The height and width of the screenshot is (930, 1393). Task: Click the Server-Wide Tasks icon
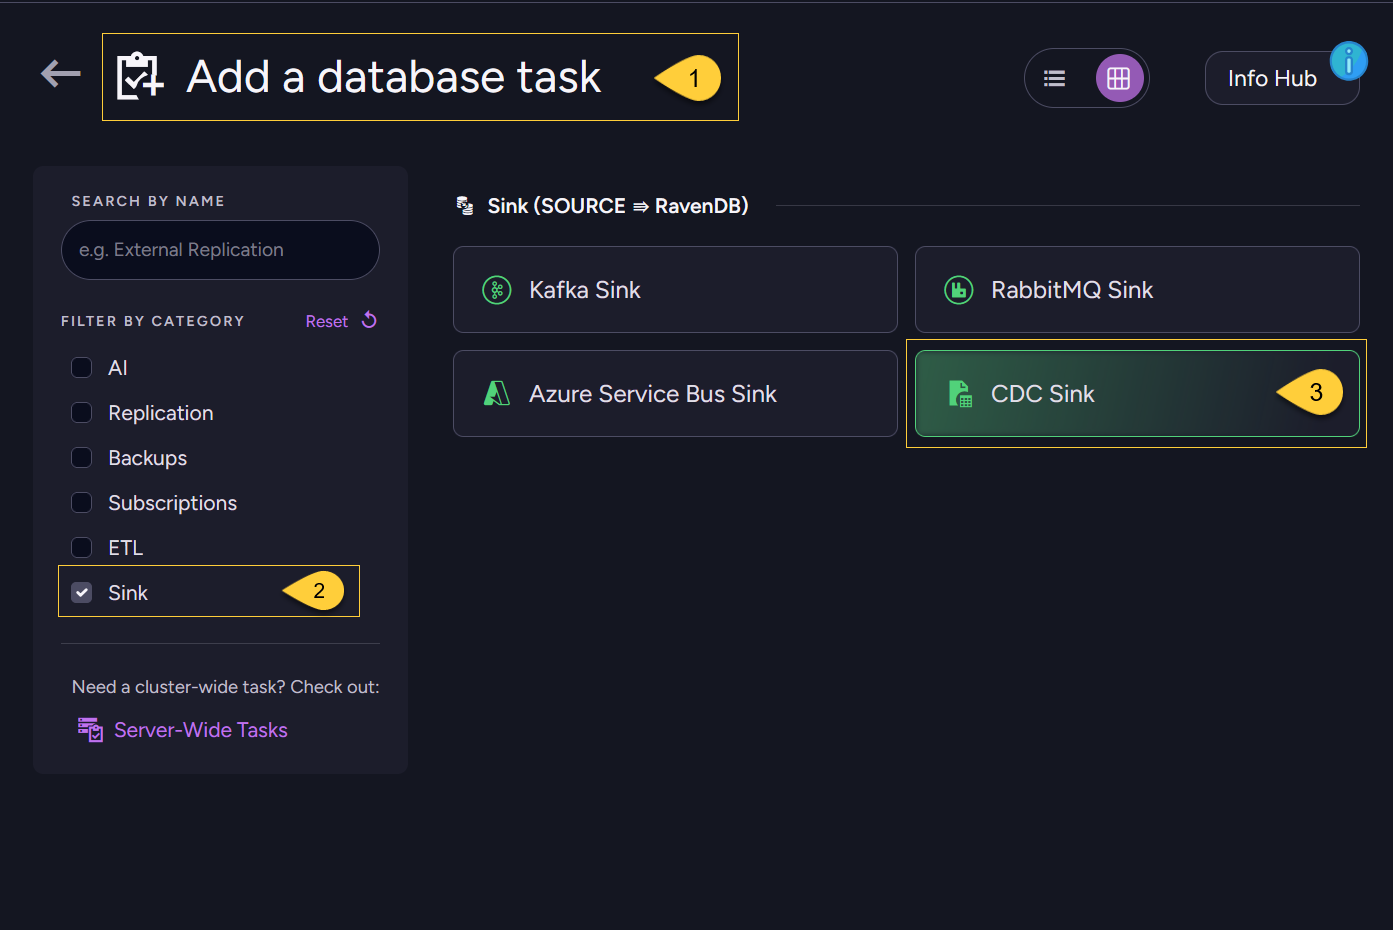pyautogui.click(x=90, y=730)
